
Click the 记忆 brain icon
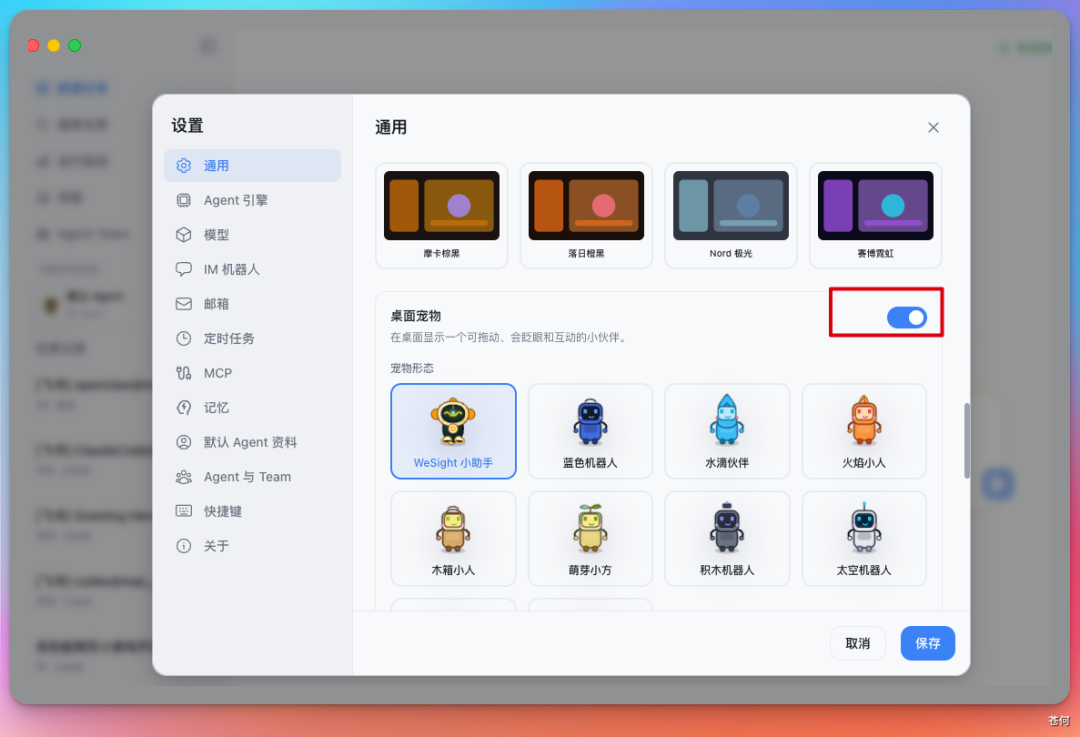(183, 407)
